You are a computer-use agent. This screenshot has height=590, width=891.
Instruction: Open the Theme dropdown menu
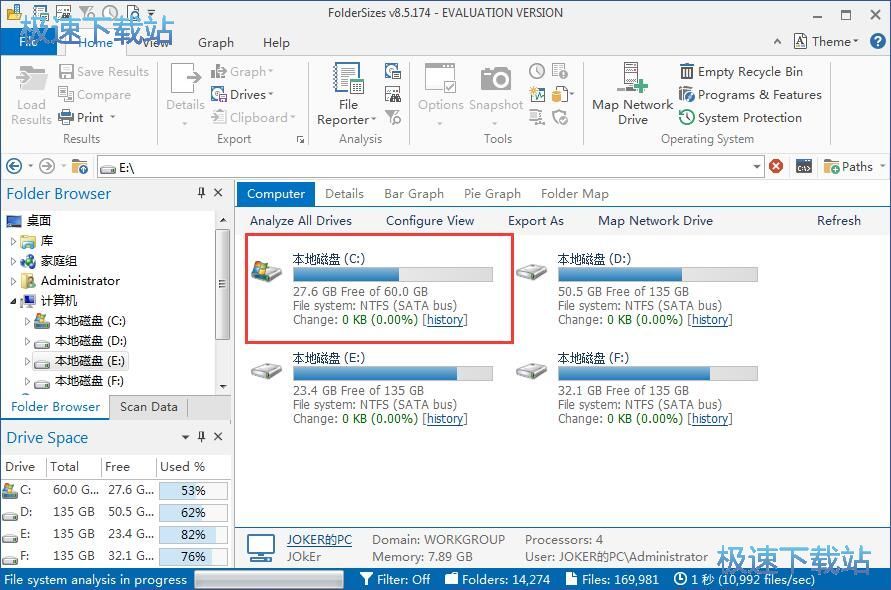coord(828,42)
